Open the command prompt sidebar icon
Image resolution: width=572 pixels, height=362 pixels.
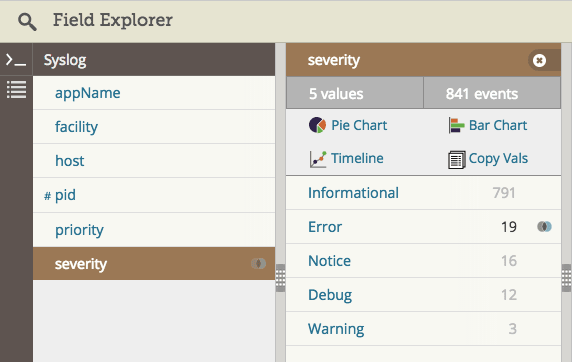coord(16,60)
